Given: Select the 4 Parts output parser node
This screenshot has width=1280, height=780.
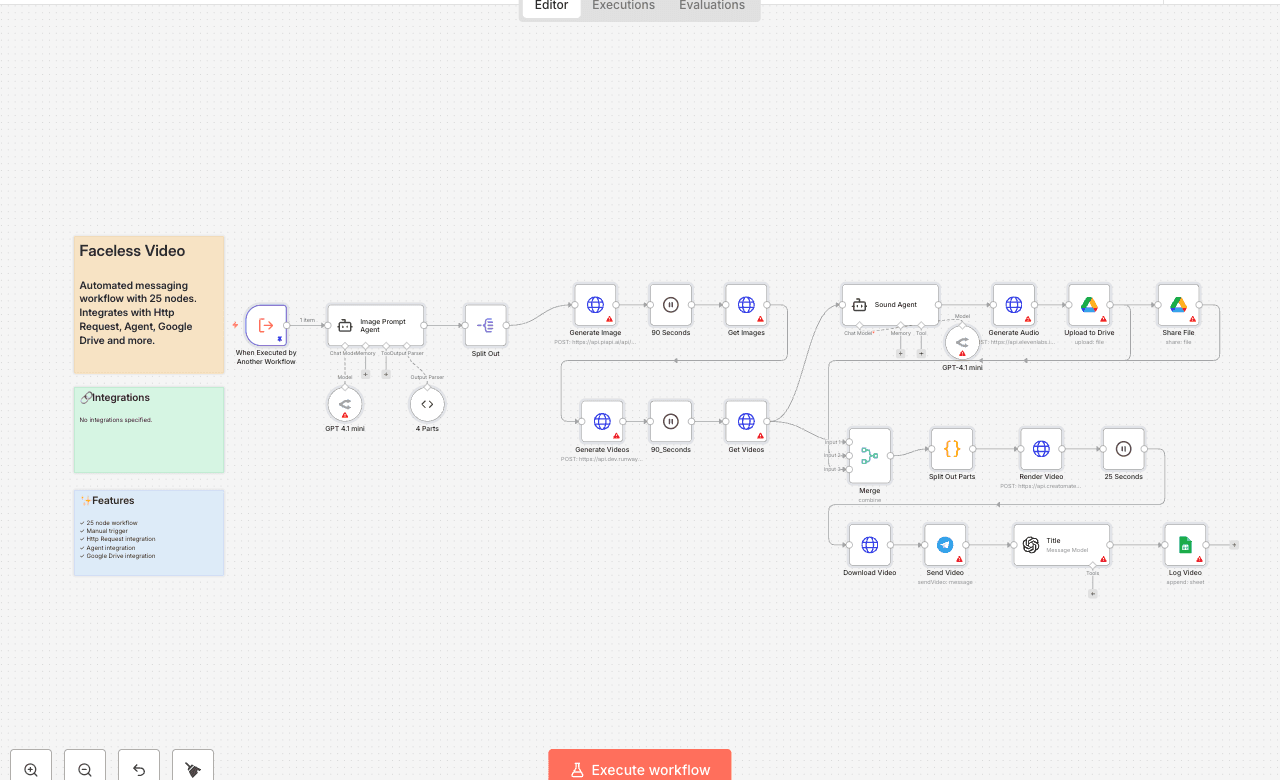Looking at the screenshot, I should (427, 405).
